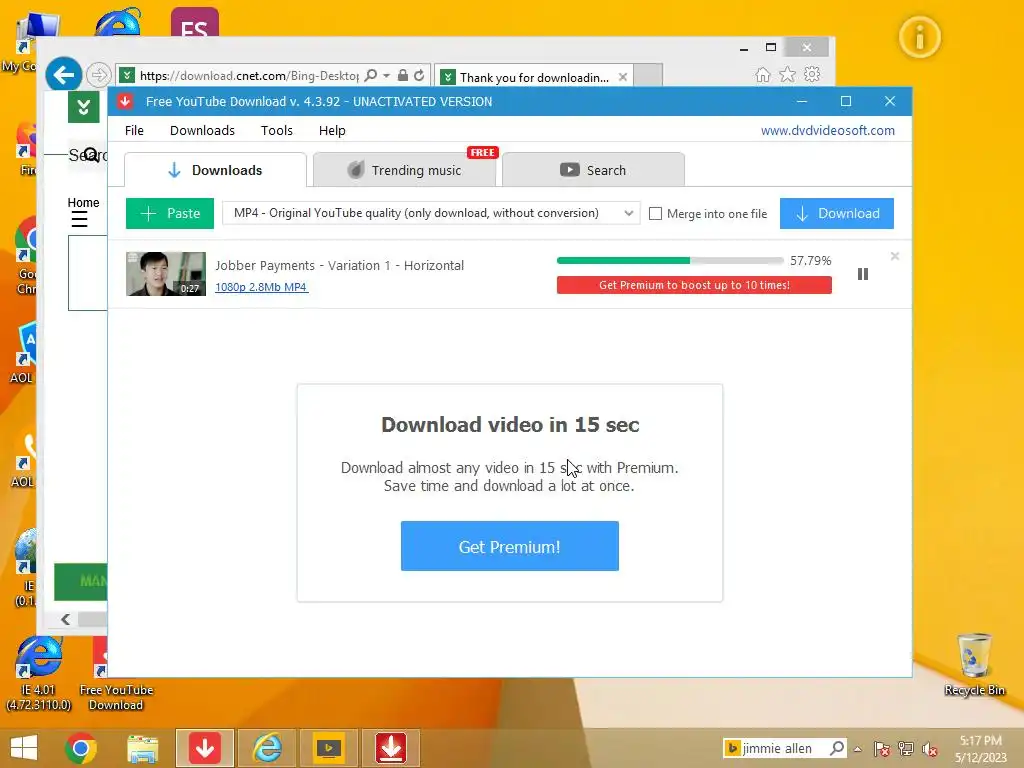Visit the www.dvdvideosoft.com link

tap(827, 131)
